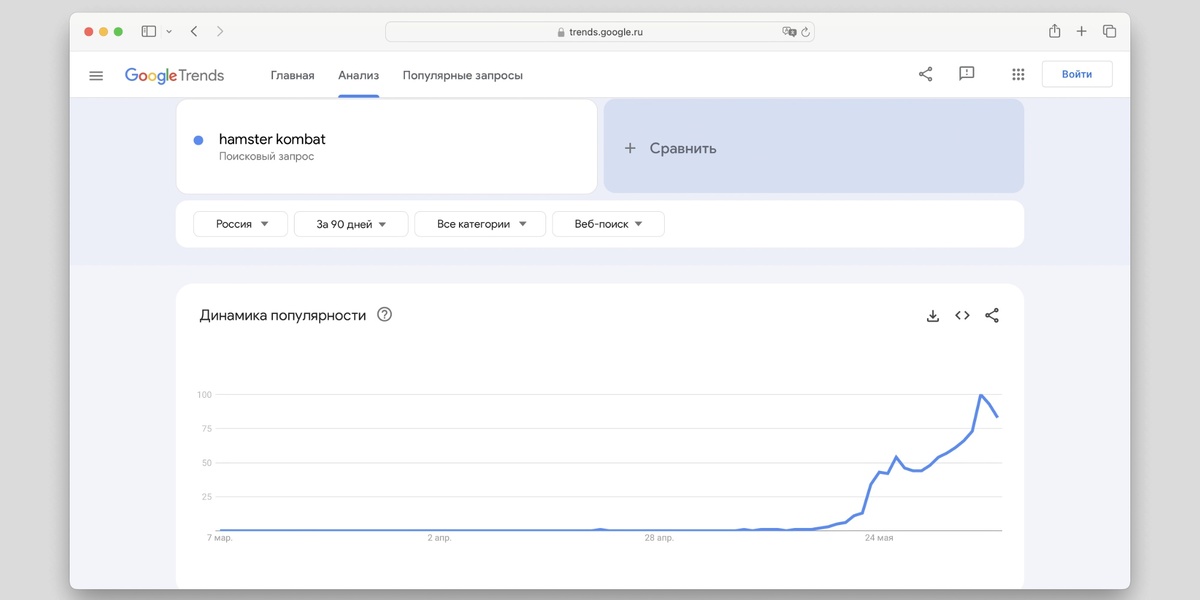Open the hamburger navigation menu
The height and width of the screenshot is (600, 1200).
pos(96,75)
